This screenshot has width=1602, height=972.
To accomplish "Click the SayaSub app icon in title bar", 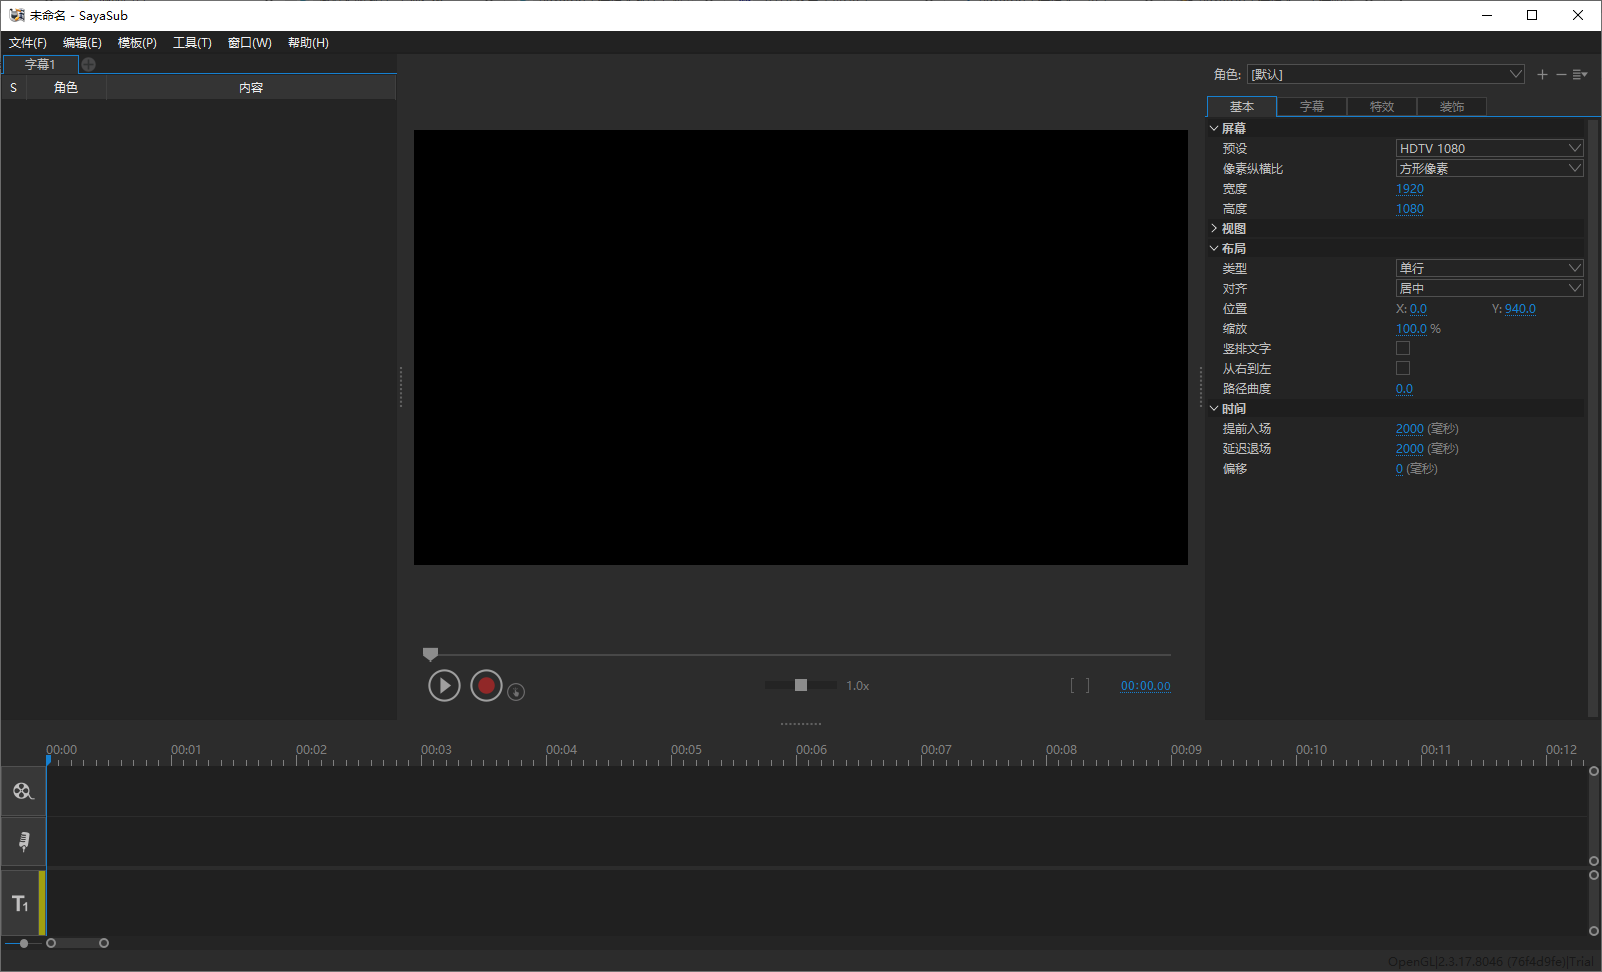I will click(17, 15).
